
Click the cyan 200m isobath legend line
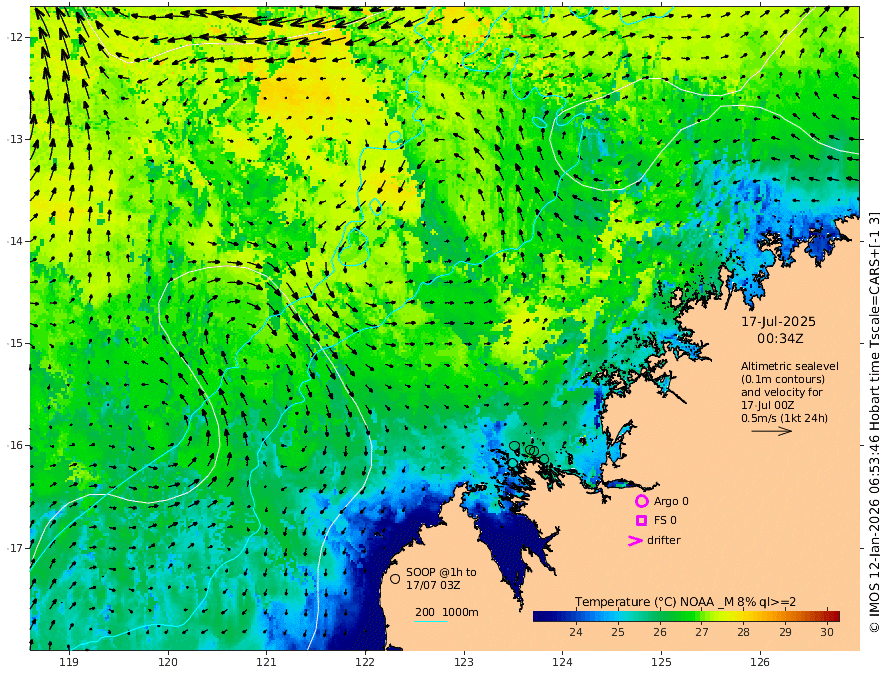pos(431,621)
